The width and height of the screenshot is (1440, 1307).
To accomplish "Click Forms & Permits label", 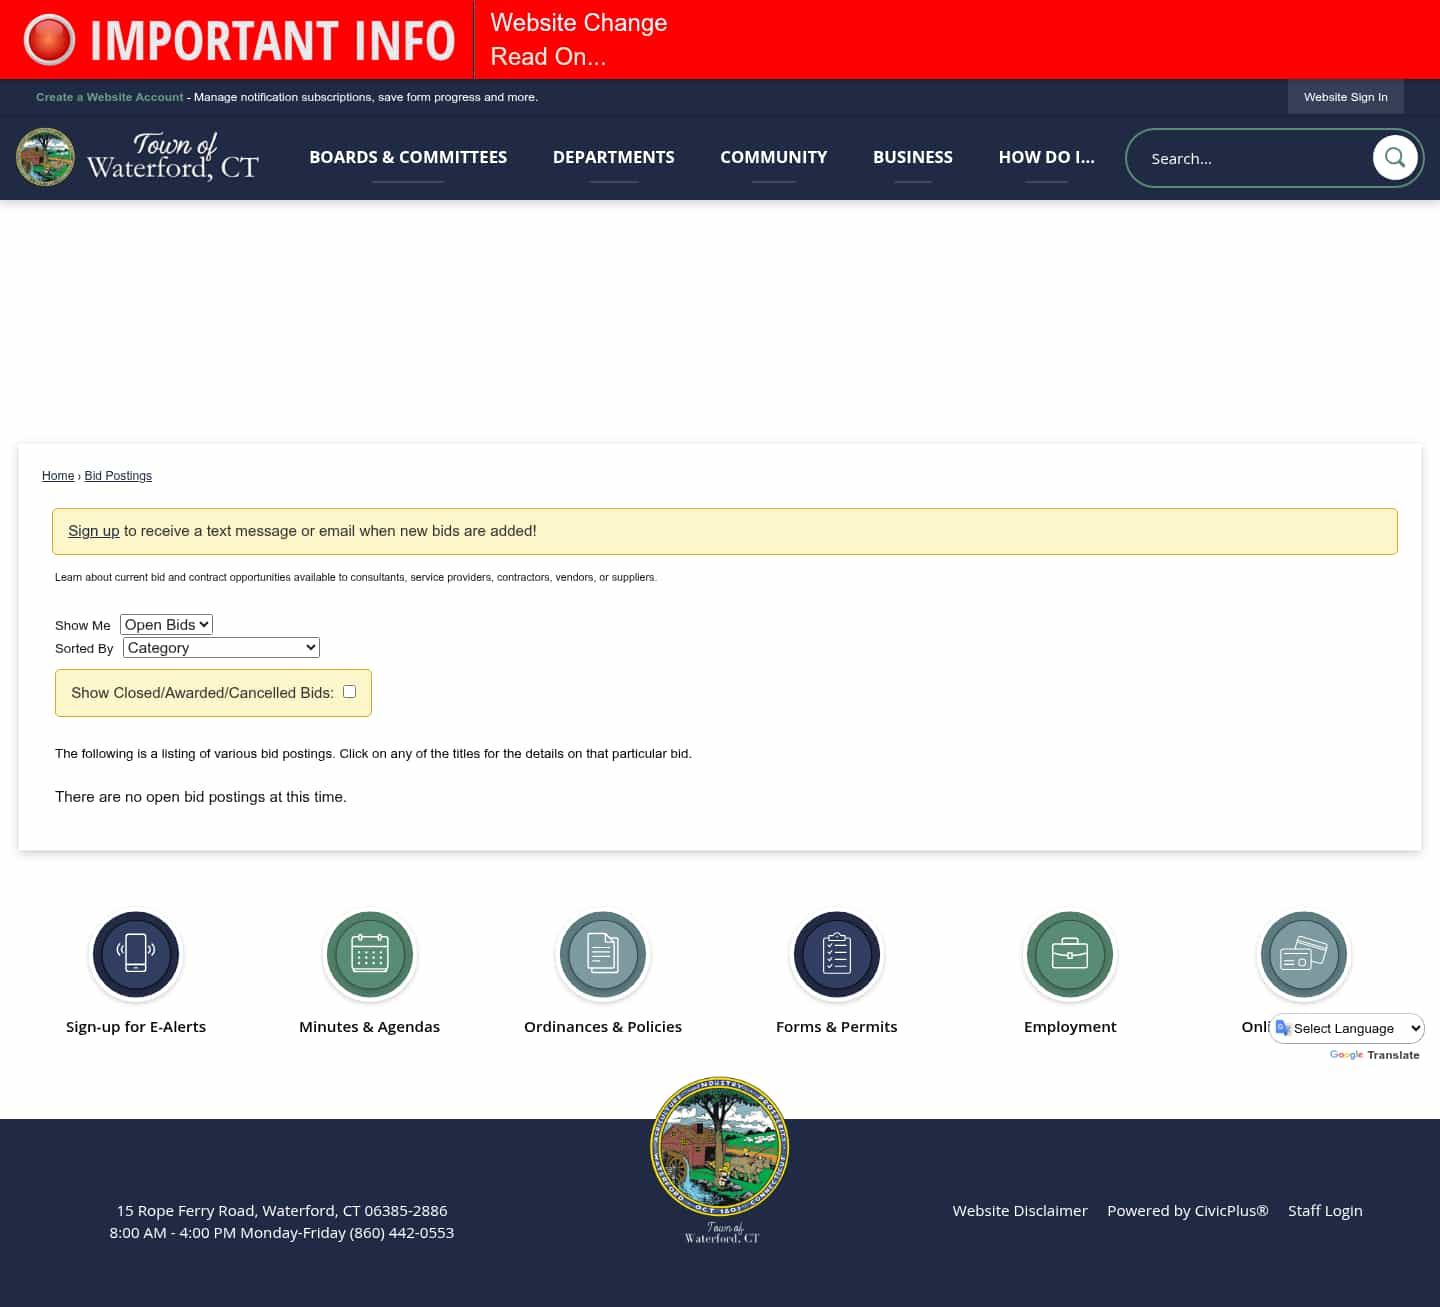I will [837, 1026].
